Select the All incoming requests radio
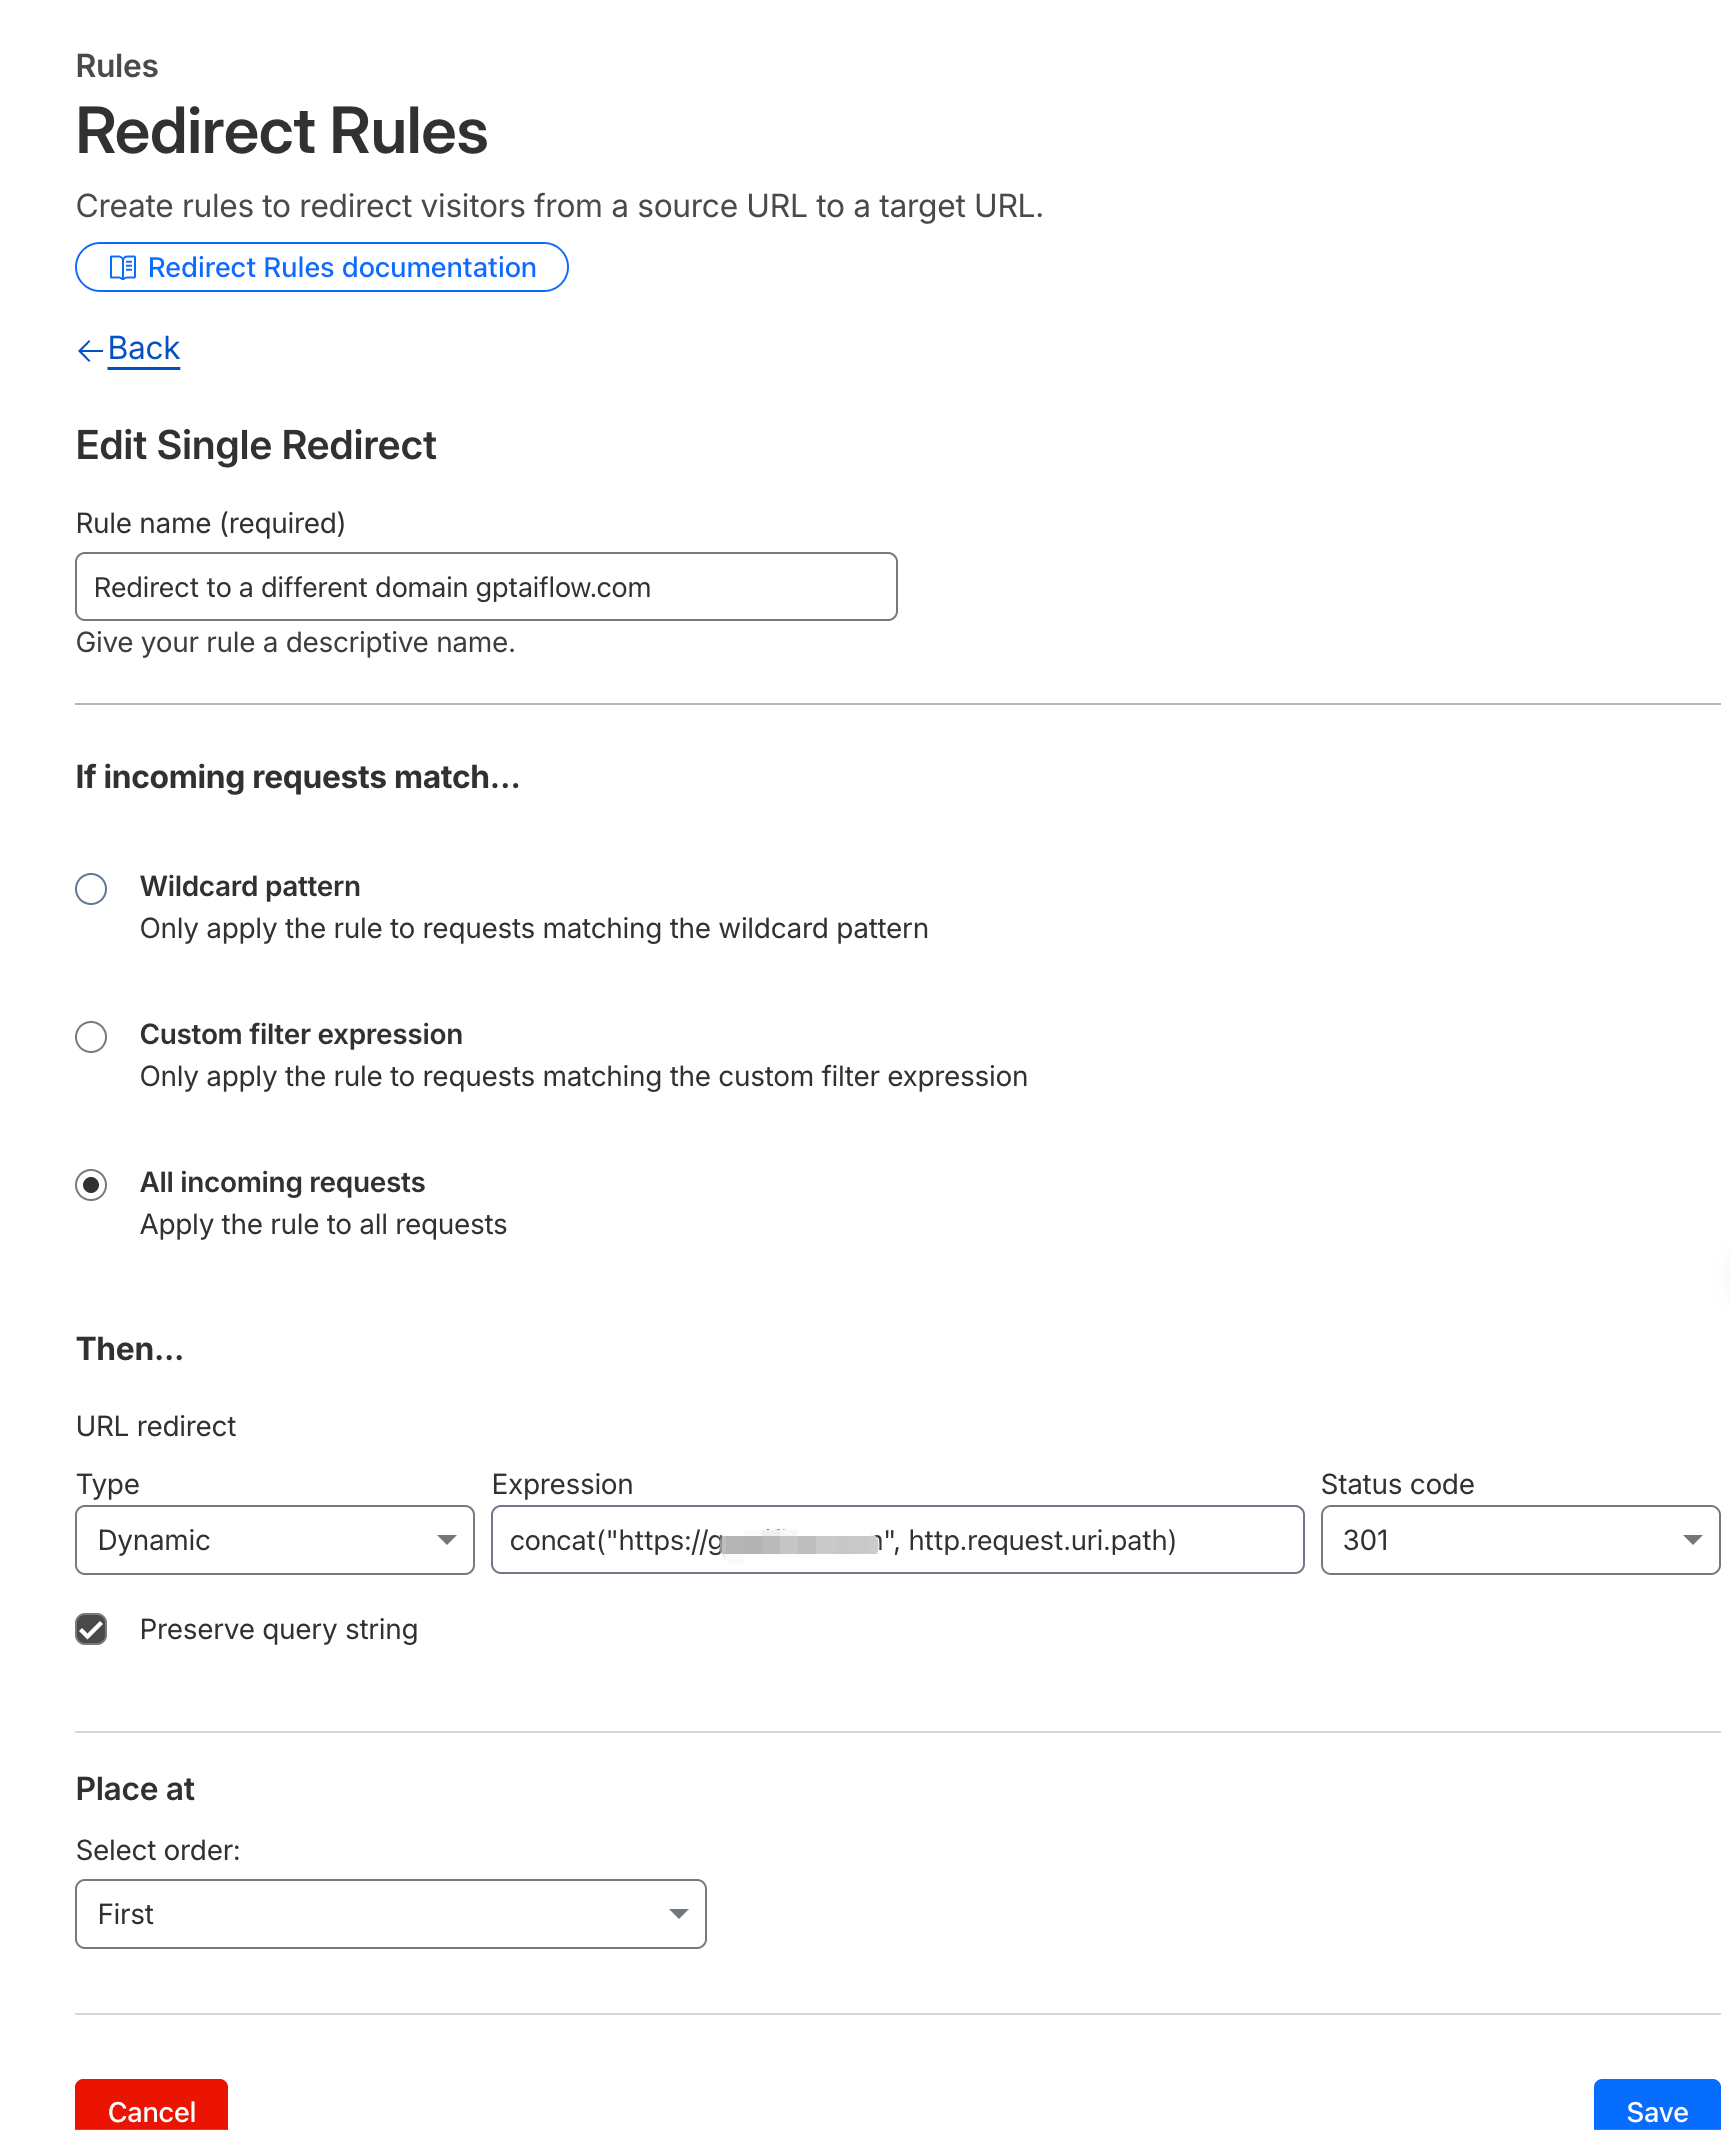Screen dimensions: 1730x2130 (91, 1184)
